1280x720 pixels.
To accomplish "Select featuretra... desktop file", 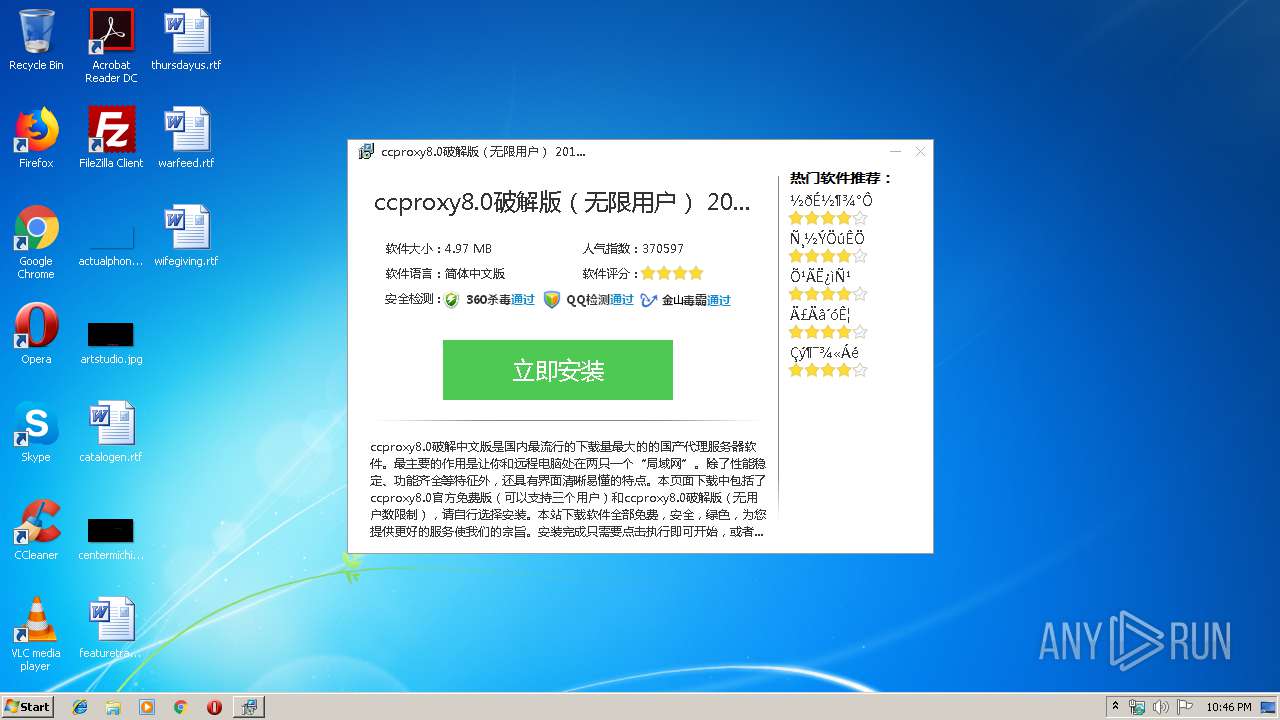I will [111, 628].
